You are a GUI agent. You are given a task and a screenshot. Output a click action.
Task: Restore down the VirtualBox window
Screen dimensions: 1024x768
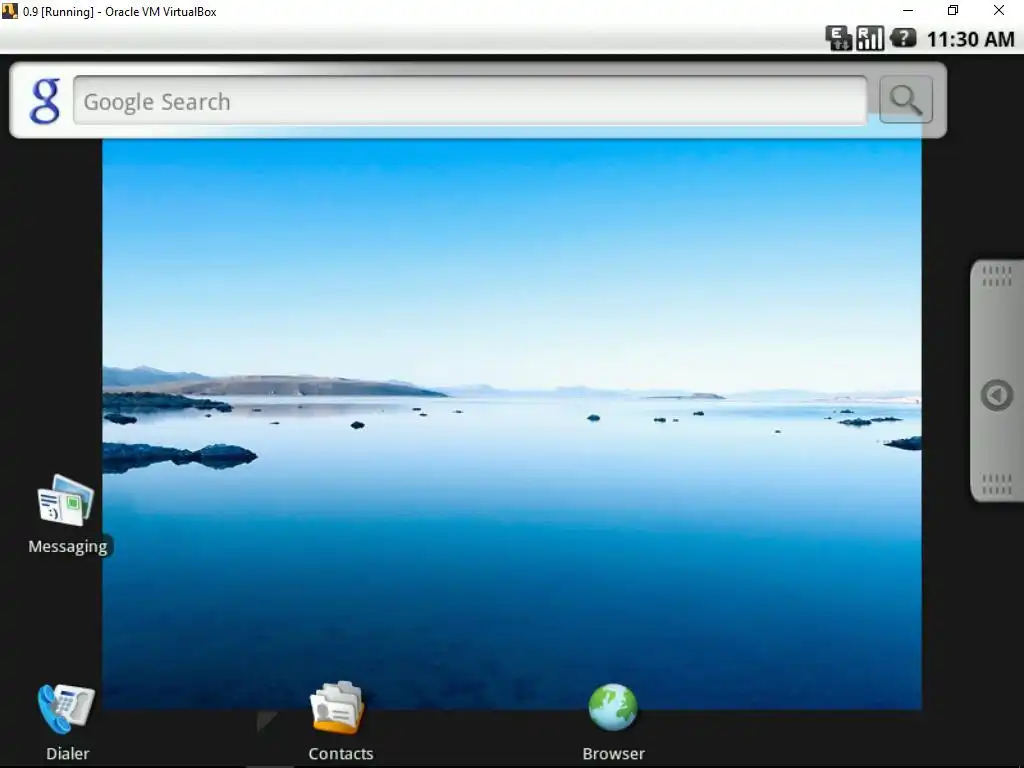tap(953, 10)
